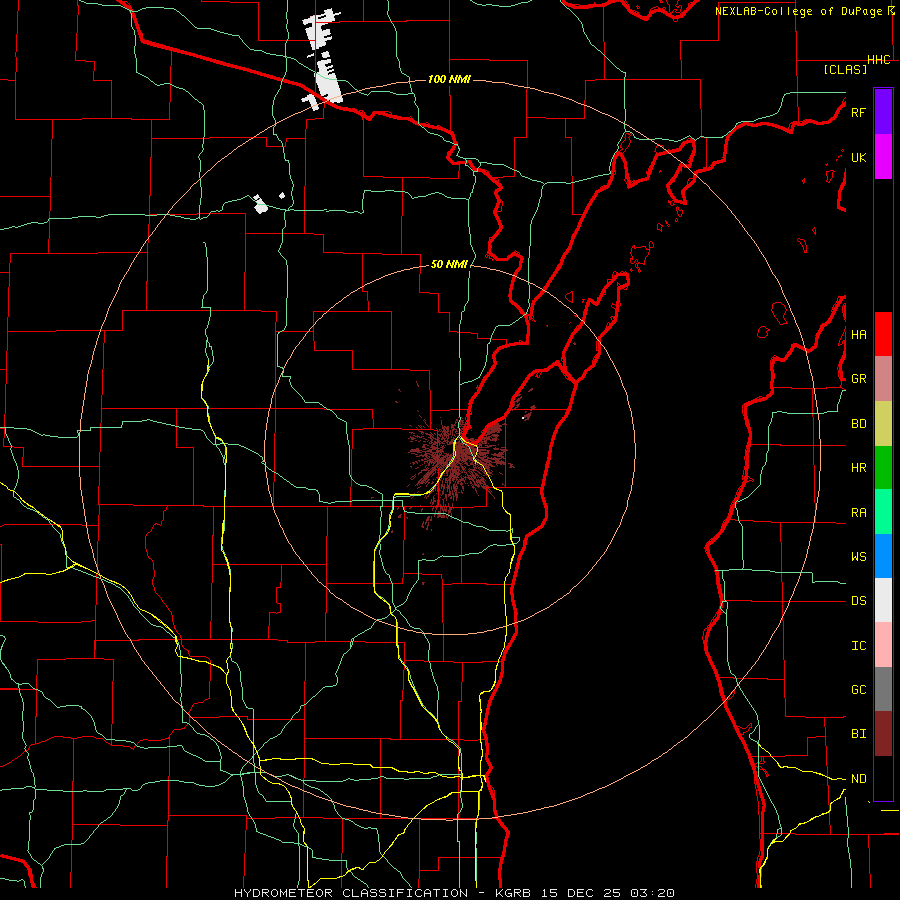Screen dimensions: 900x900
Task: Click the HA red legend swatch
Action: (883, 334)
